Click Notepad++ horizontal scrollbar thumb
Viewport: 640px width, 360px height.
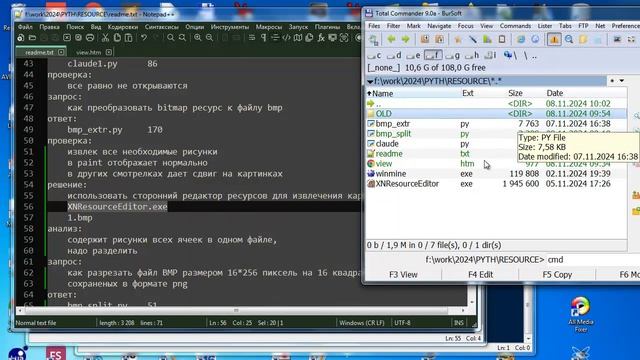(x=236, y=311)
